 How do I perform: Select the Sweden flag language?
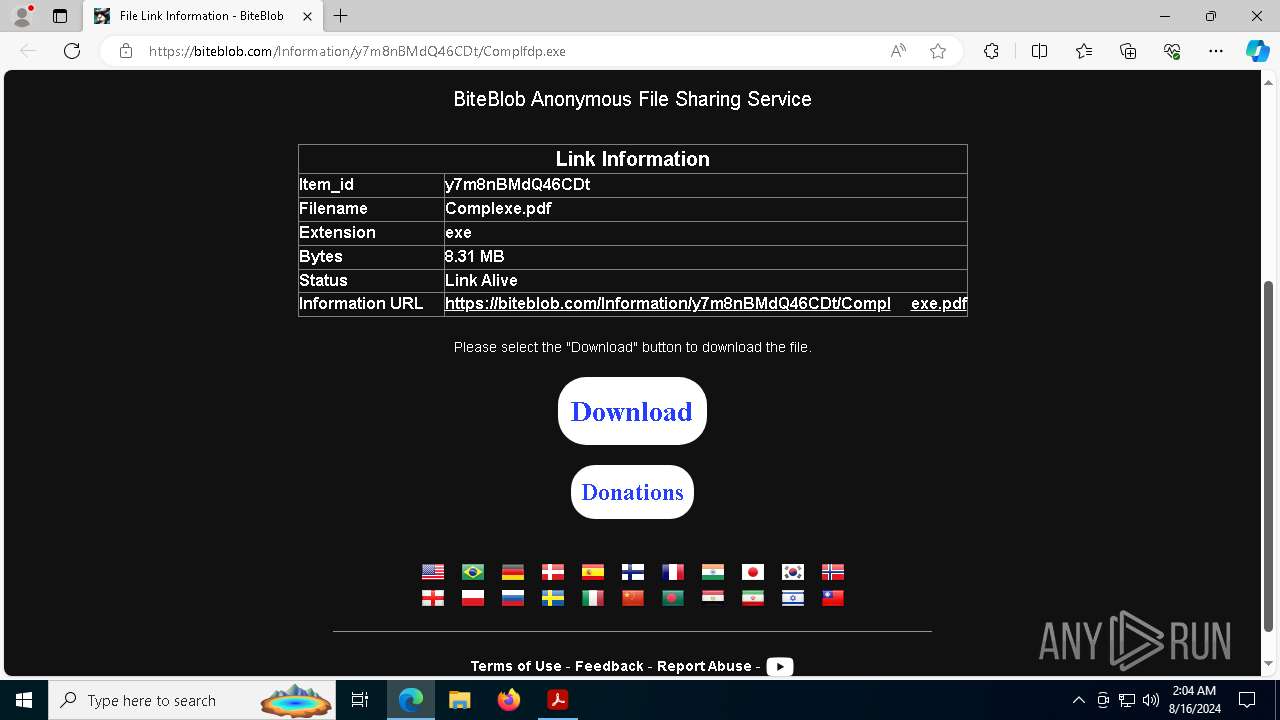click(553, 598)
